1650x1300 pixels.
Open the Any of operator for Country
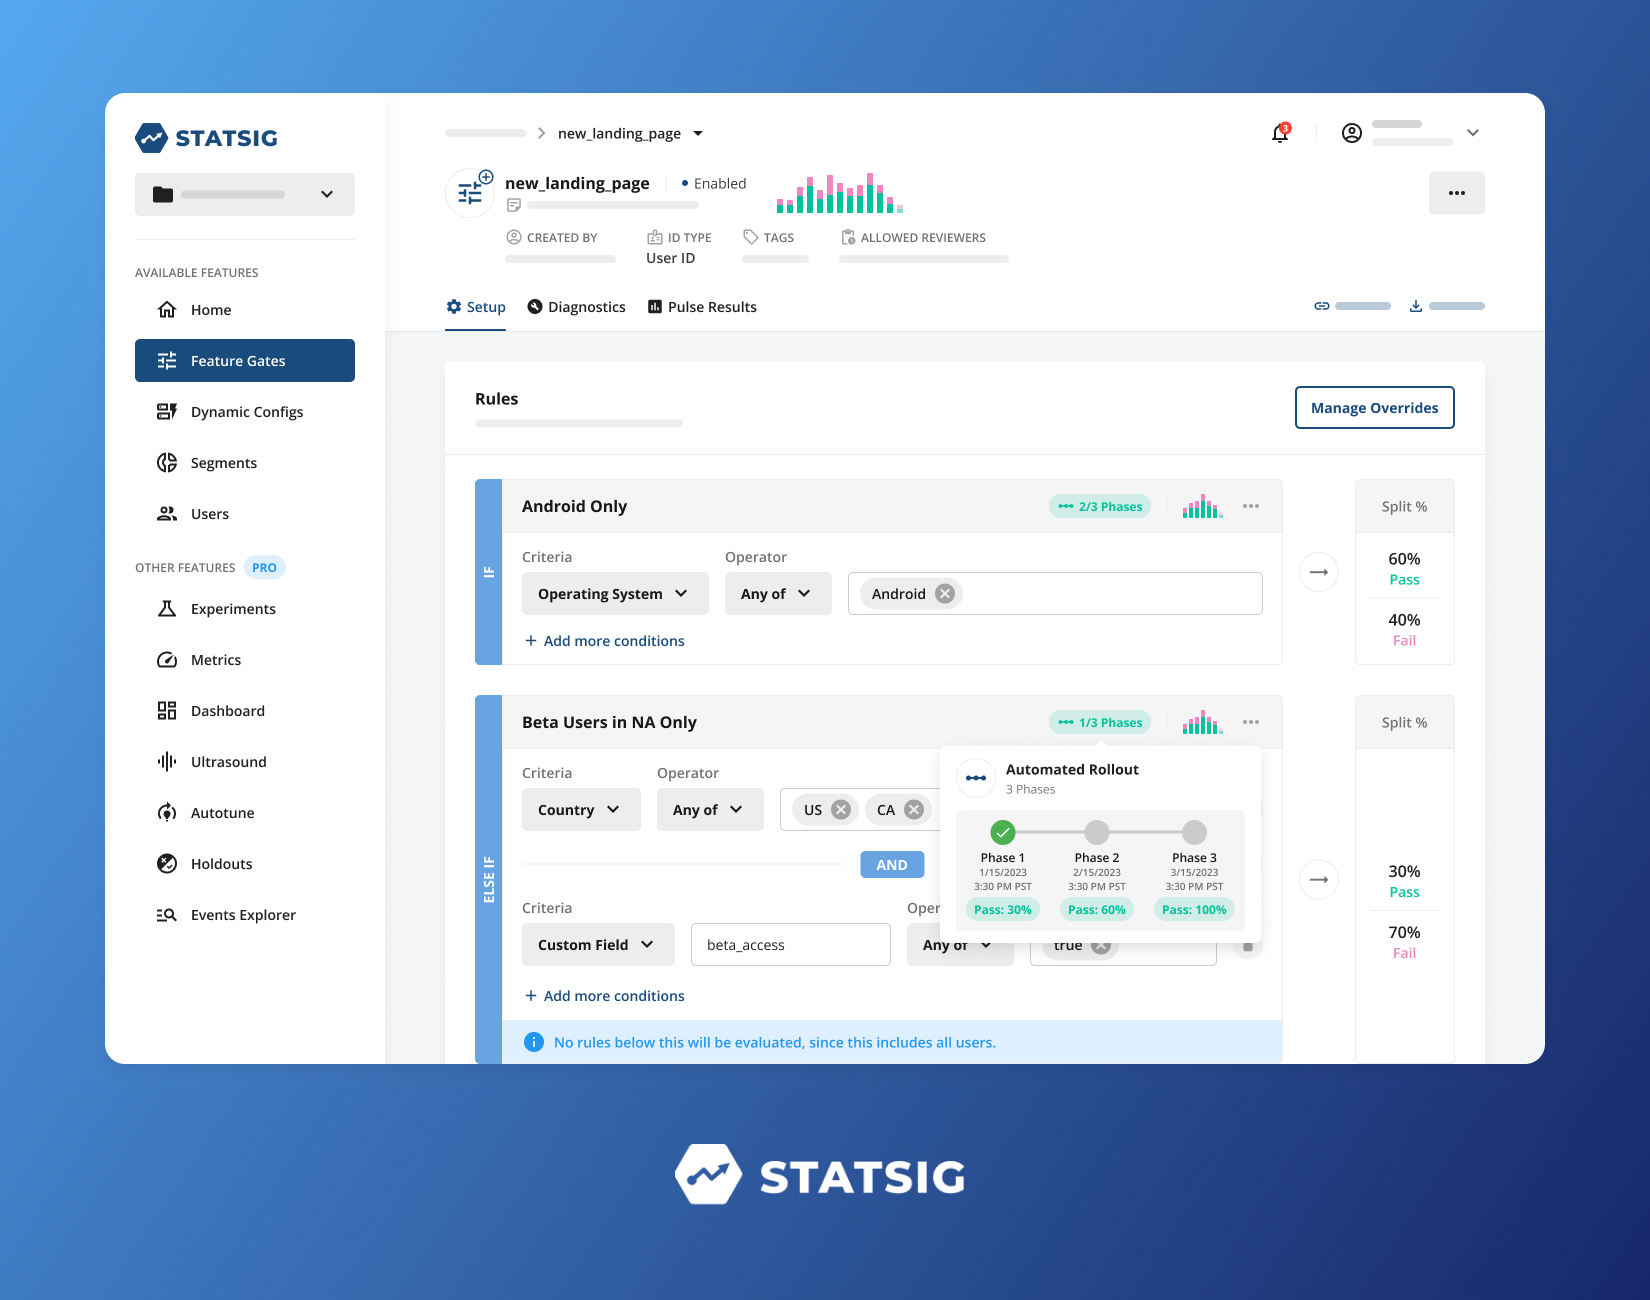click(710, 810)
